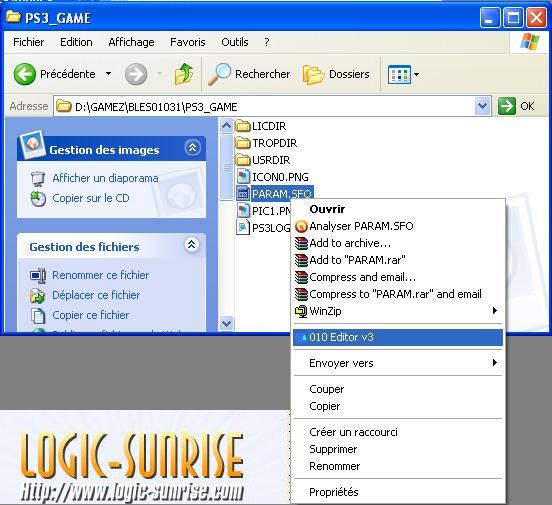Click Déplacer ce fichier link
The height and width of the screenshot is (505, 552).
point(96,295)
